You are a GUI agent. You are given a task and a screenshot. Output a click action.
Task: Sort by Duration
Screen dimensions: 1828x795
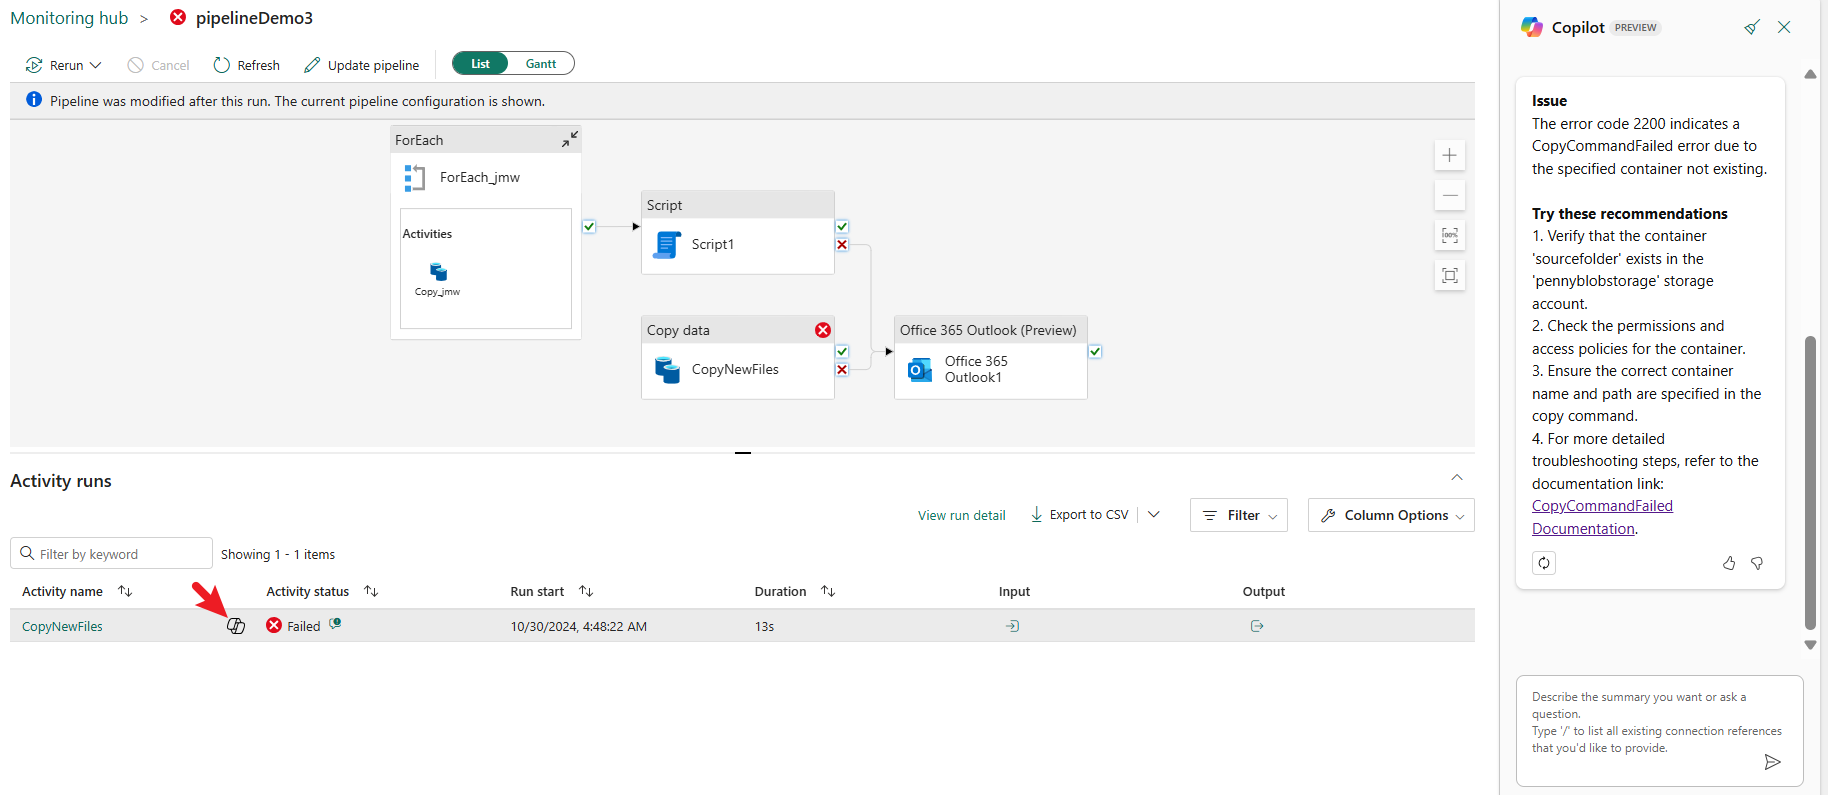coord(828,591)
